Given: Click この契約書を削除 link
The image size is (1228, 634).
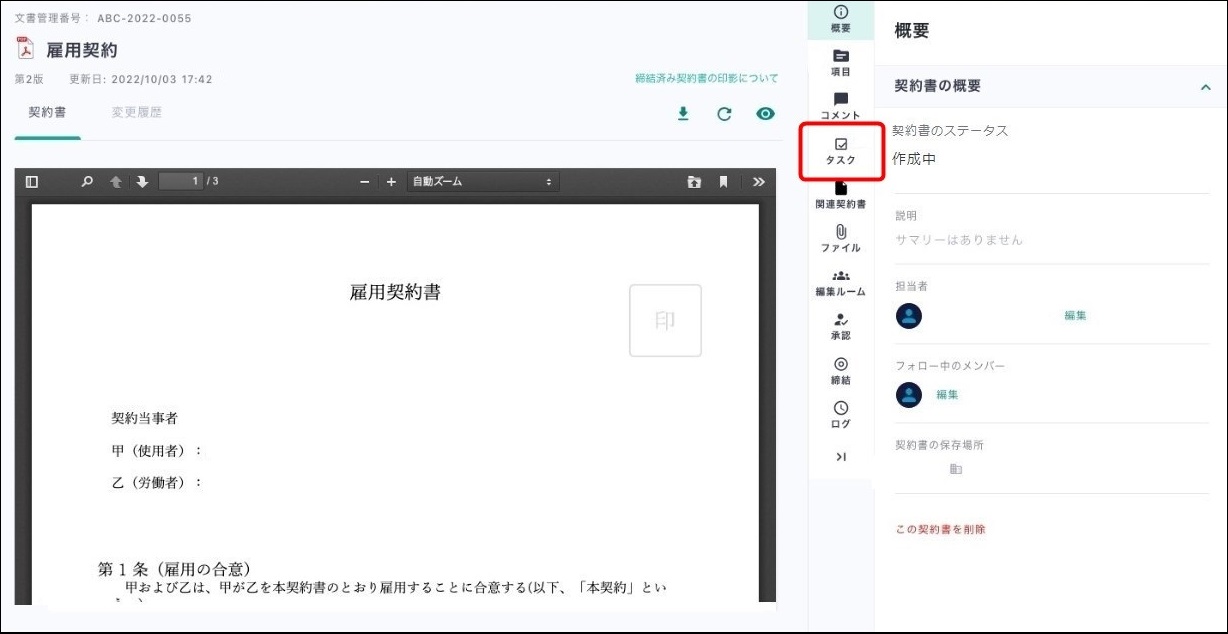Looking at the screenshot, I should pyautogui.click(x=940, y=529).
